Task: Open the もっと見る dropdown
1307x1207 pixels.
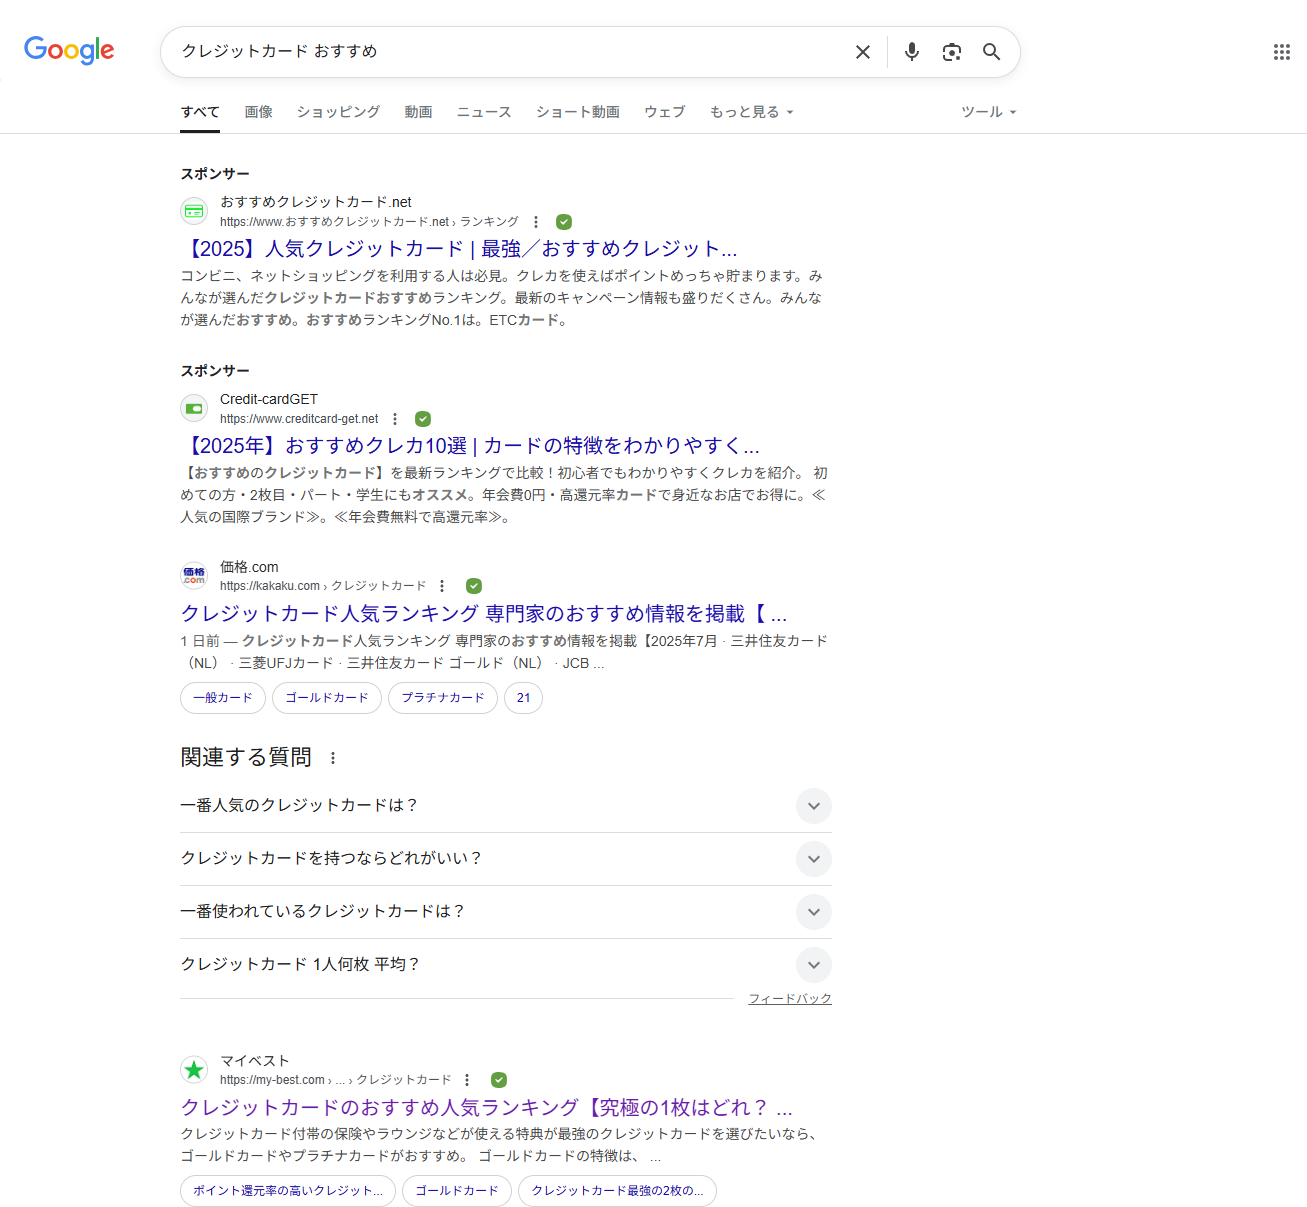Action: coord(751,112)
